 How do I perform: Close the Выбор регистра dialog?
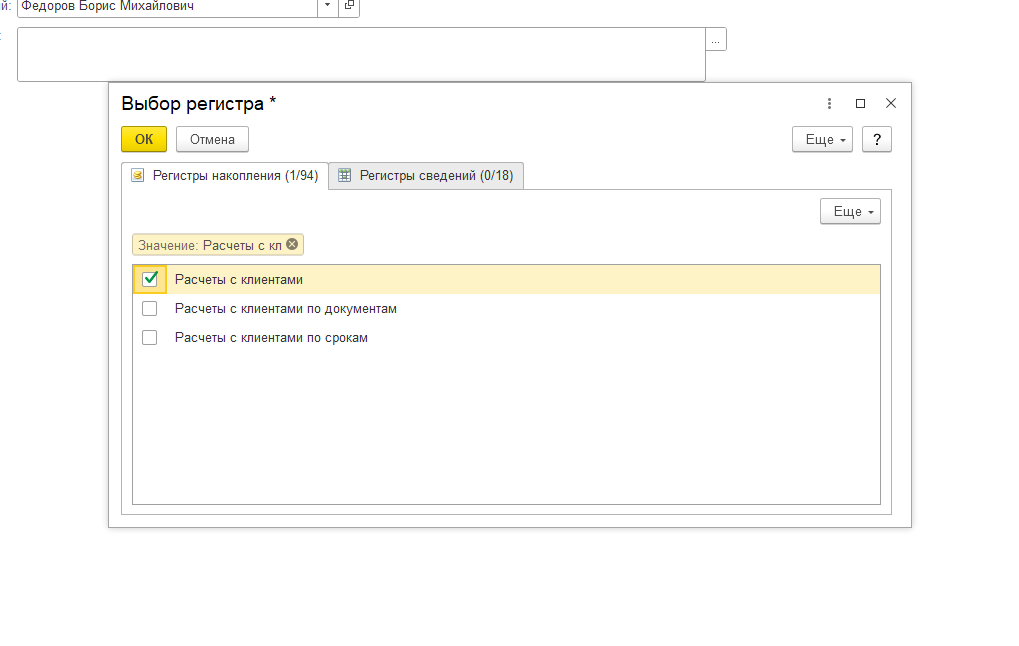(891, 103)
